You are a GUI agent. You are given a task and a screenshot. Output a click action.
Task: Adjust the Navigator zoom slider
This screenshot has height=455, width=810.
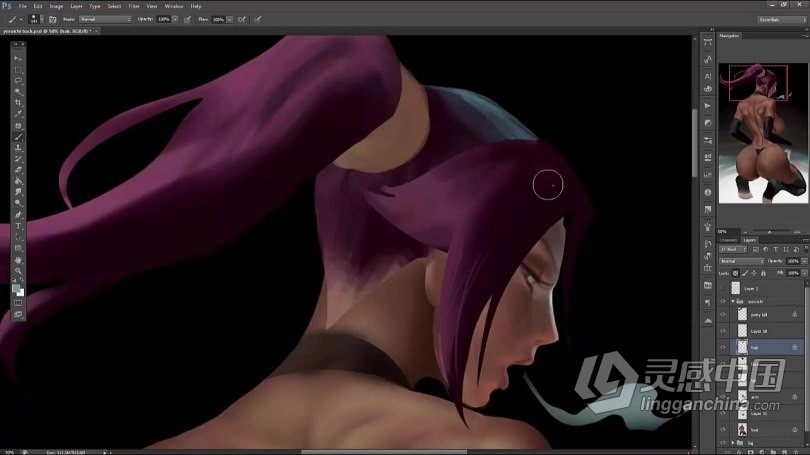(770, 231)
